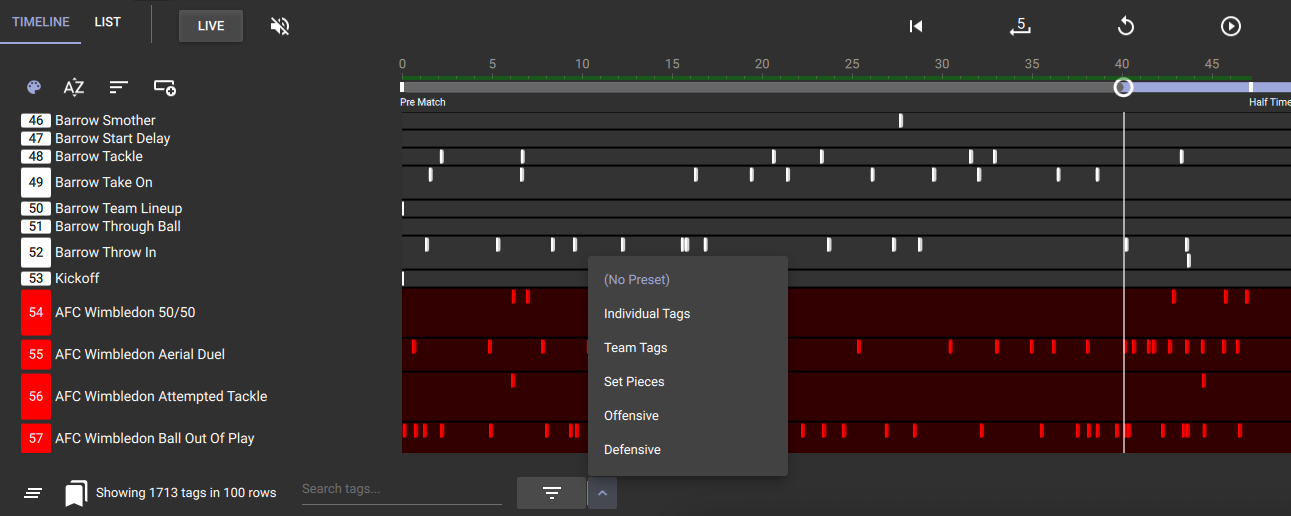This screenshot has width=1291, height=516.
Task: Select the Barrow Start Delay row label
Action: (113, 138)
